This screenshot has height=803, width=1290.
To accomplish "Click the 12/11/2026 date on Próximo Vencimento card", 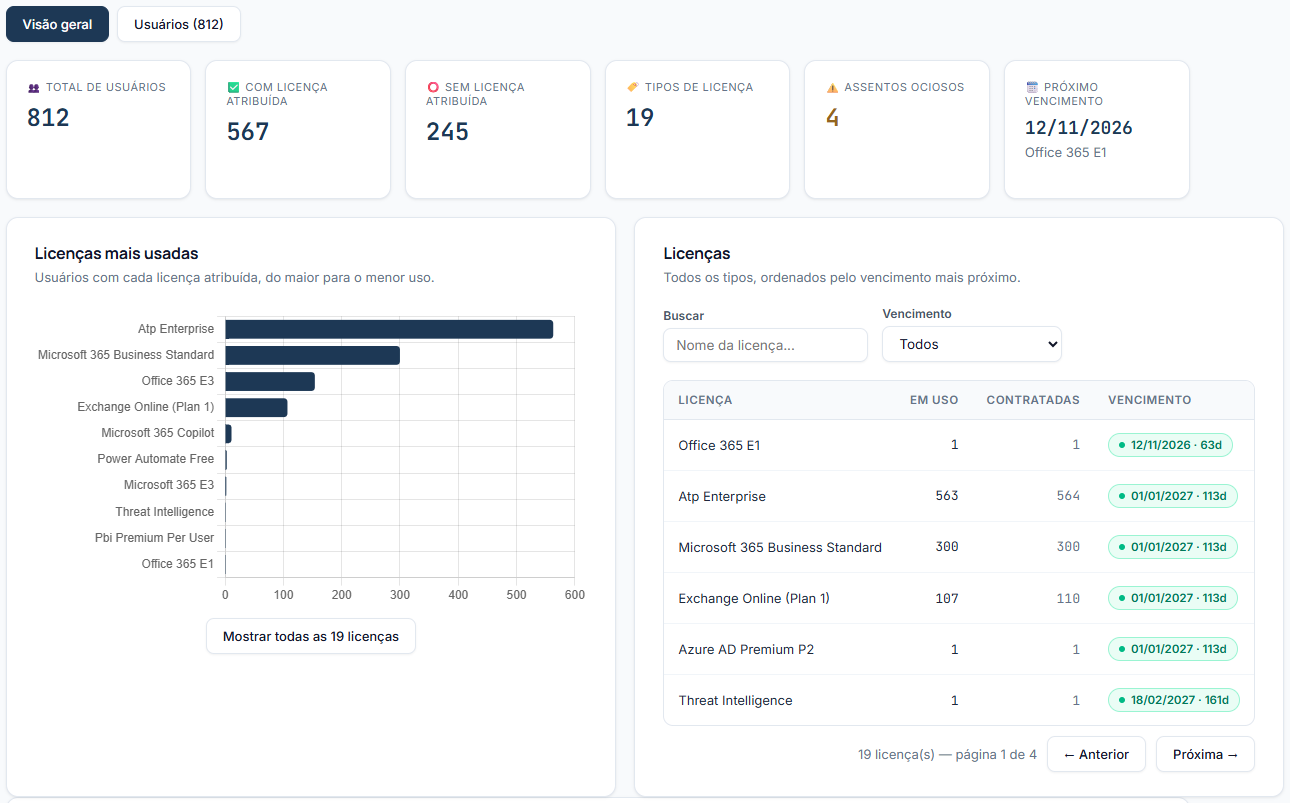I will click(x=1079, y=128).
